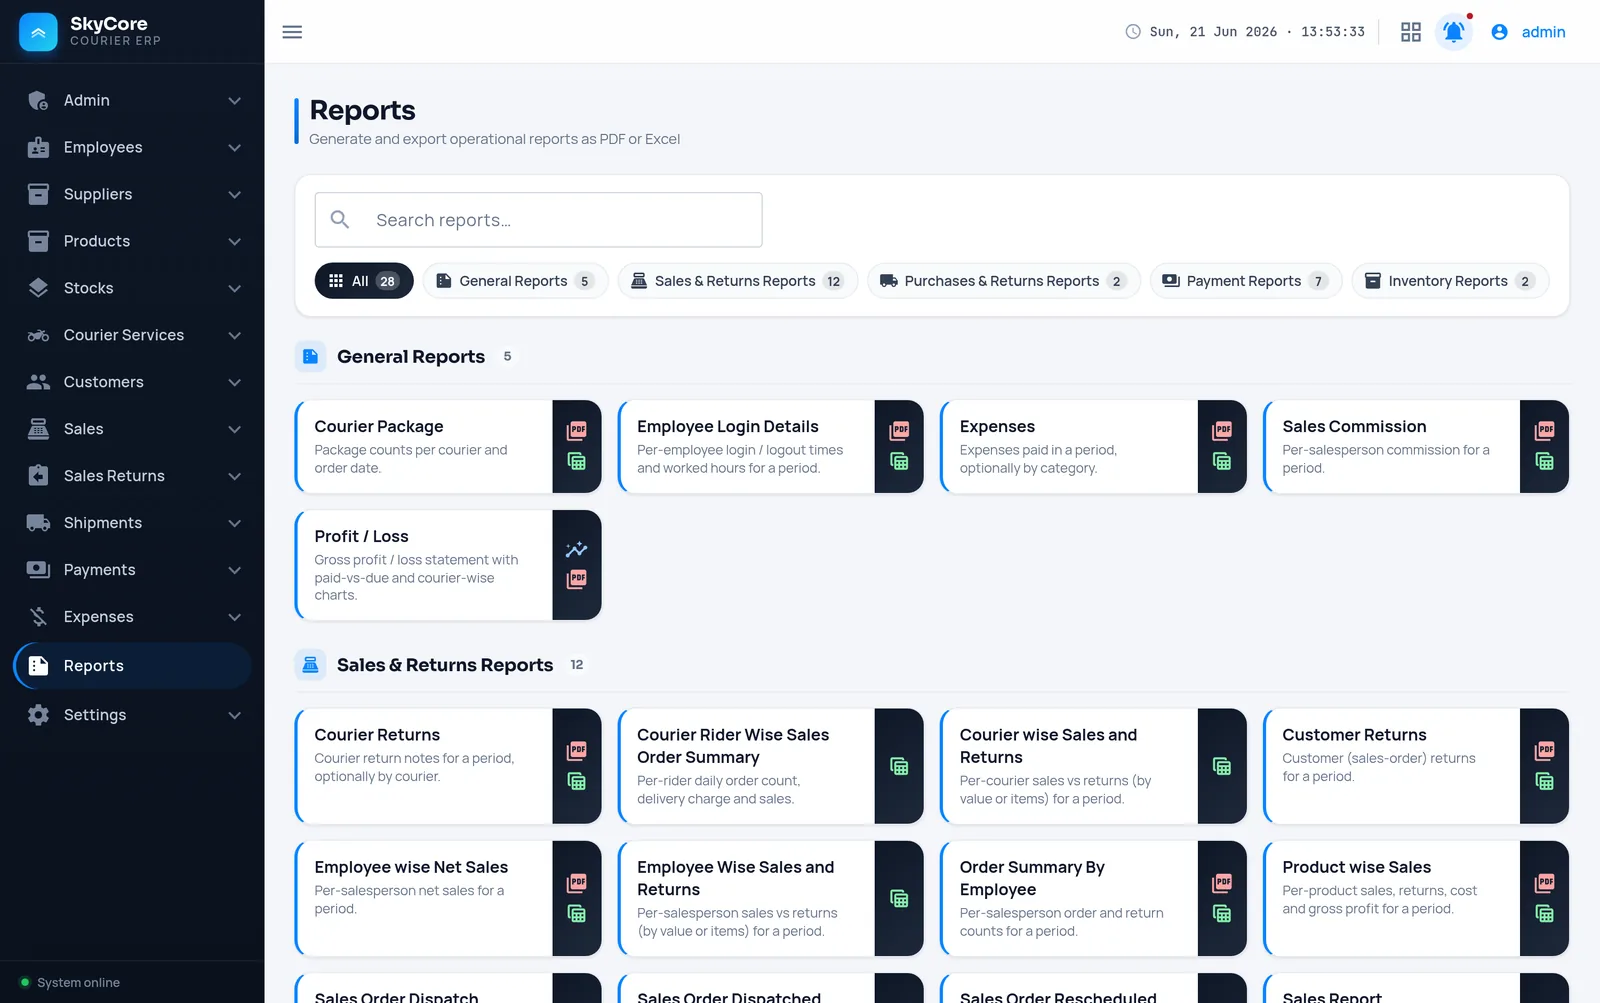Open the Reports sidebar item
The image size is (1600, 1003).
pos(132,666)
